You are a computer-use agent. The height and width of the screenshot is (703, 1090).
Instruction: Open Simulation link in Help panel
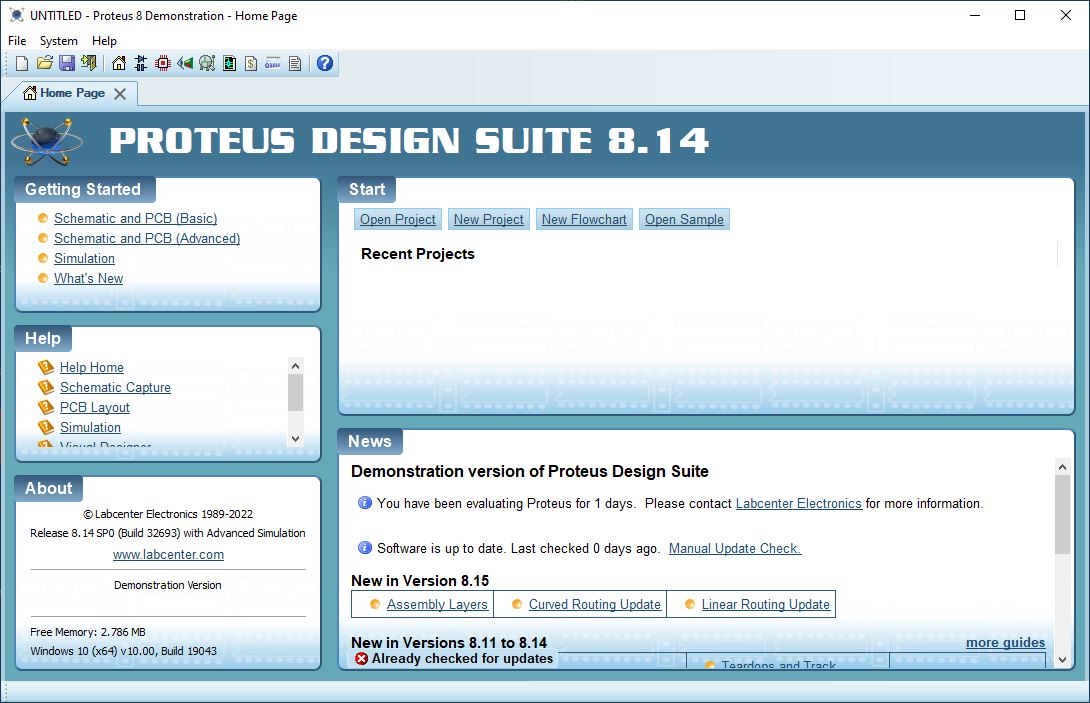[90, 428]
